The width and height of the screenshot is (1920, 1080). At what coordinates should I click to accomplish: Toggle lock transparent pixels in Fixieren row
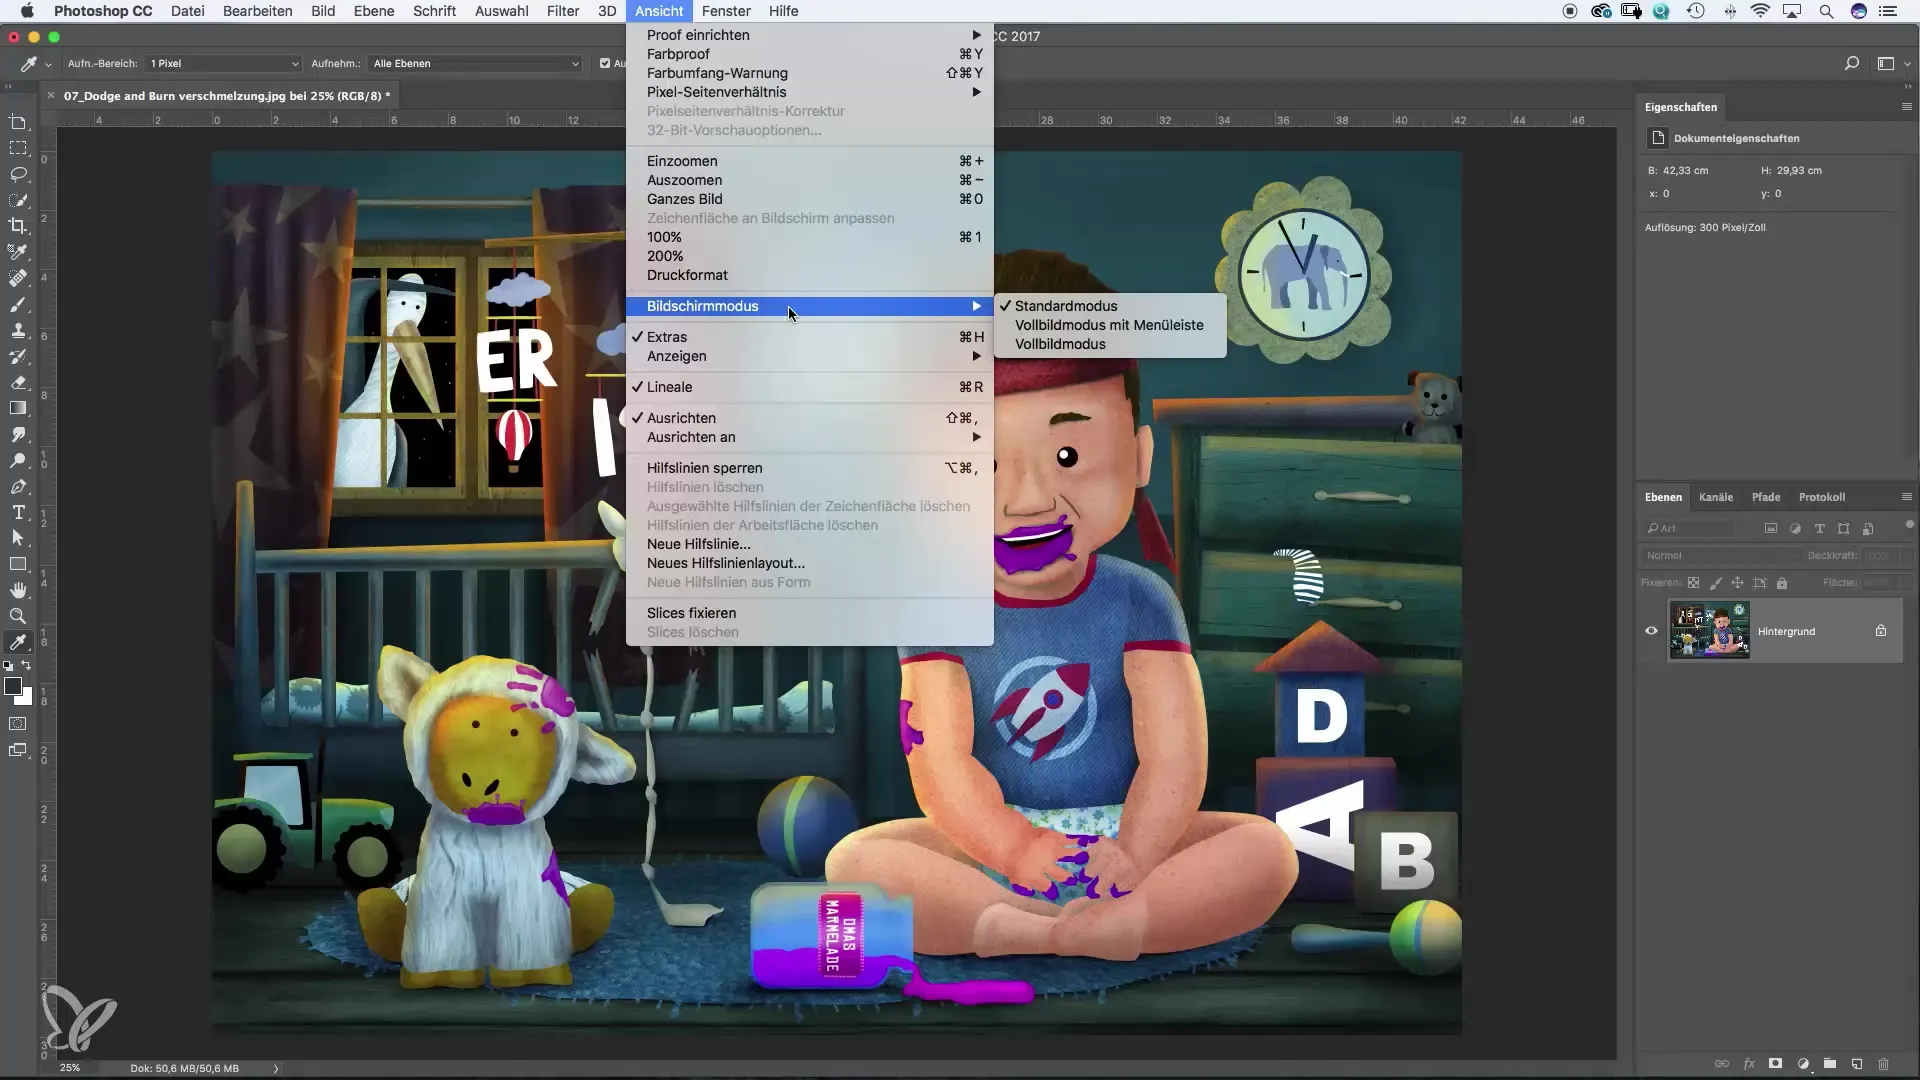click(1693, 583)
